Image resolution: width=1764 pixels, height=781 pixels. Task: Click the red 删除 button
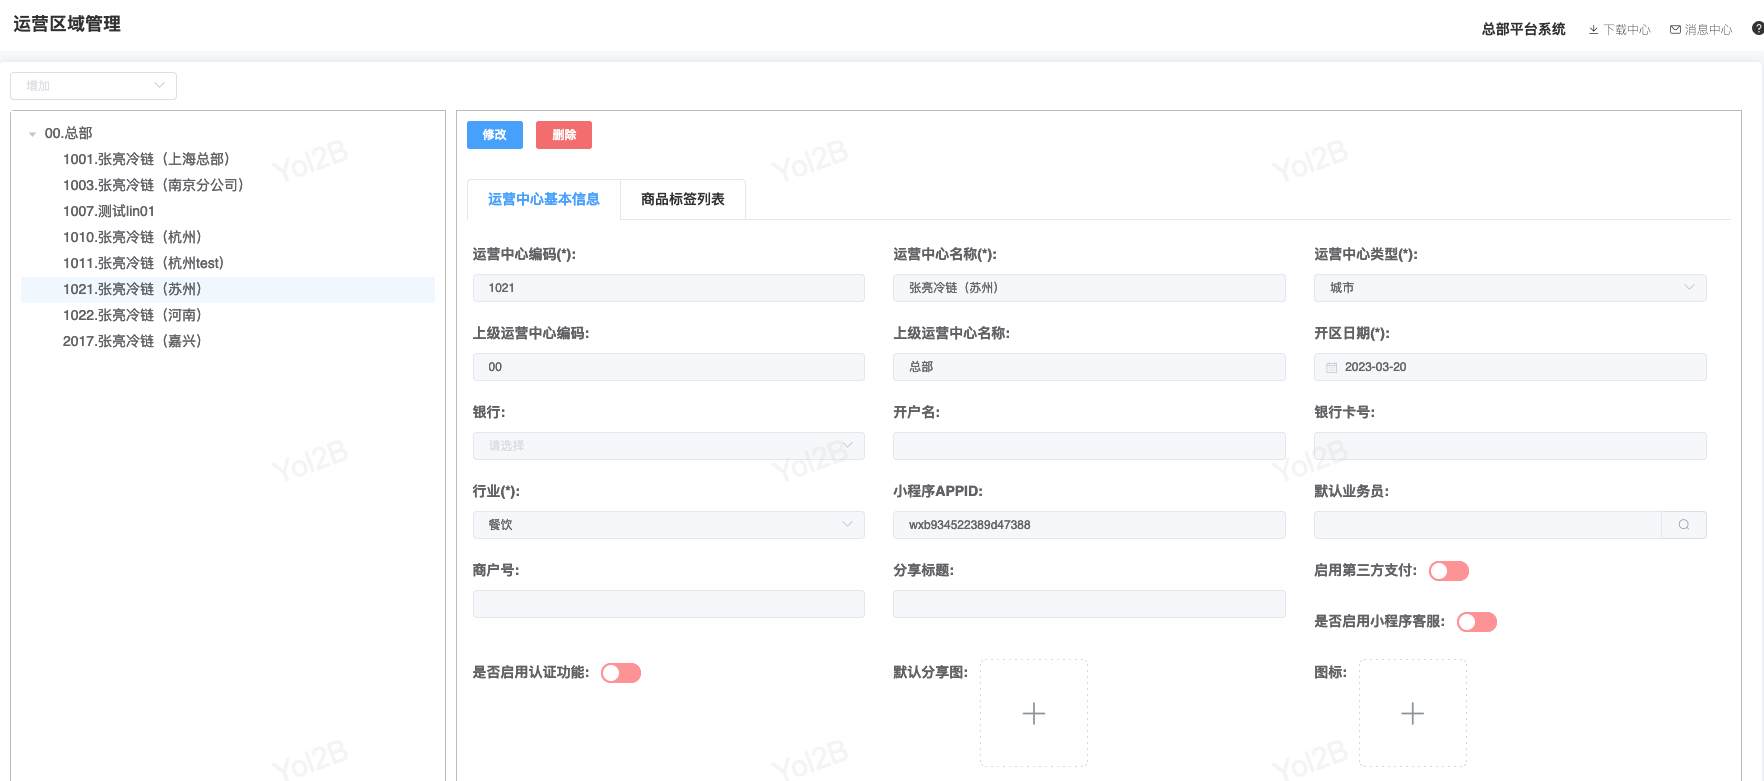[563, 135]
